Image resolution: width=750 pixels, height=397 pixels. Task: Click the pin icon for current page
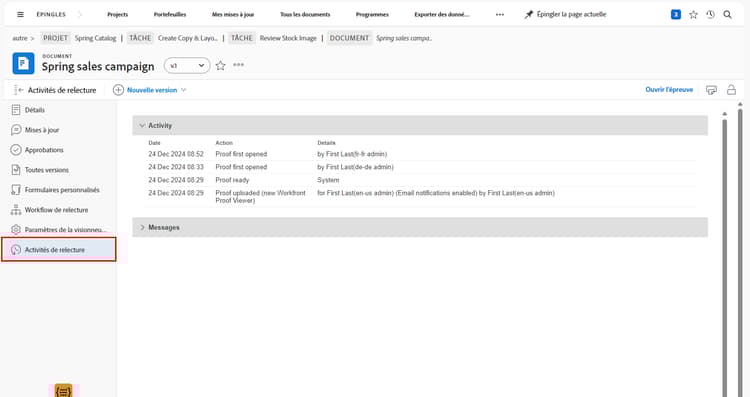click(x=529, y=14)
